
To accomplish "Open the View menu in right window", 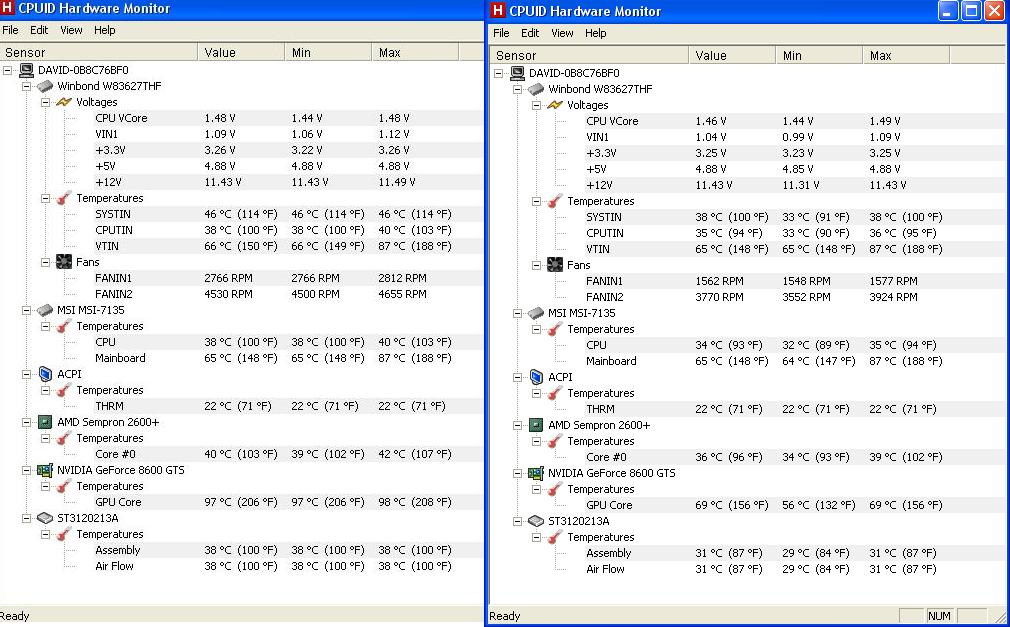I will [562, 33].
